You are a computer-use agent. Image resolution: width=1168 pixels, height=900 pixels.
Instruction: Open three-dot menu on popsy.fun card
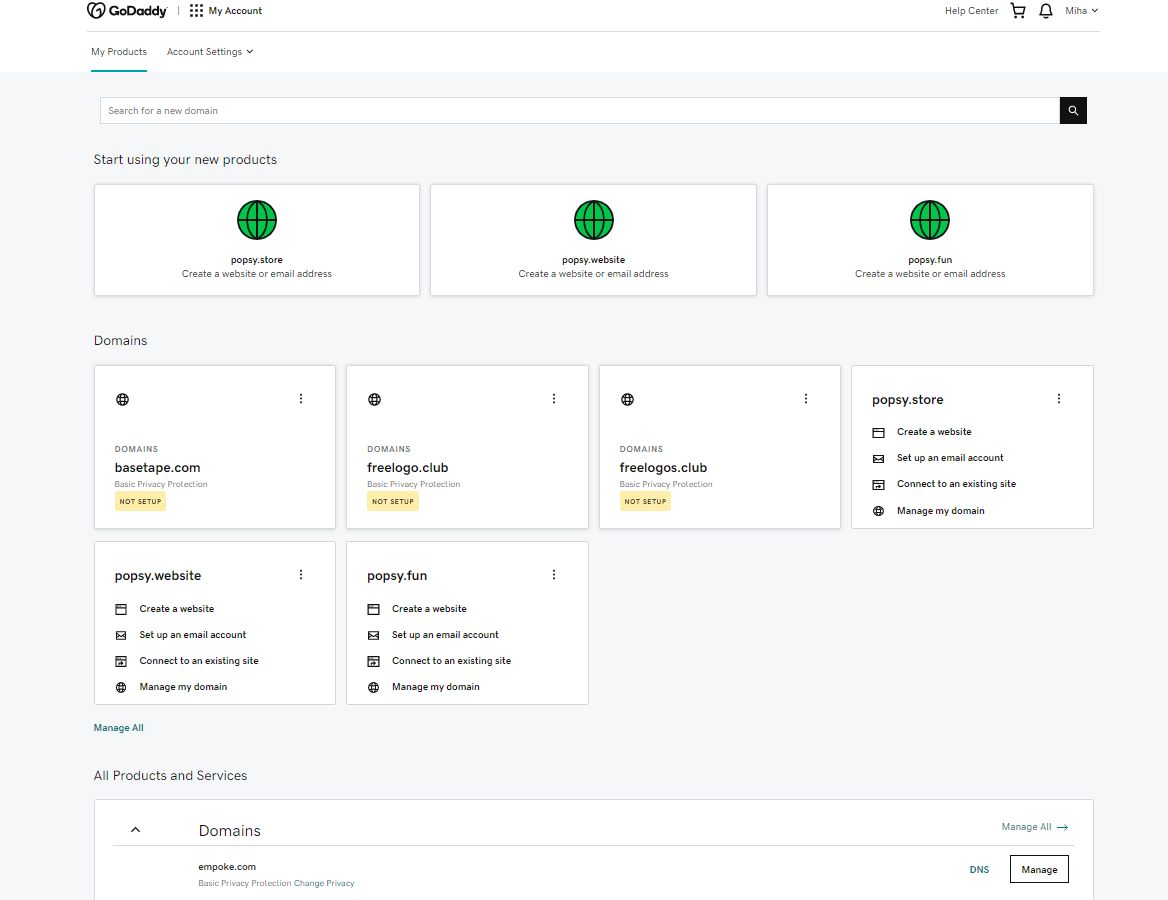[x=554, y=575]
